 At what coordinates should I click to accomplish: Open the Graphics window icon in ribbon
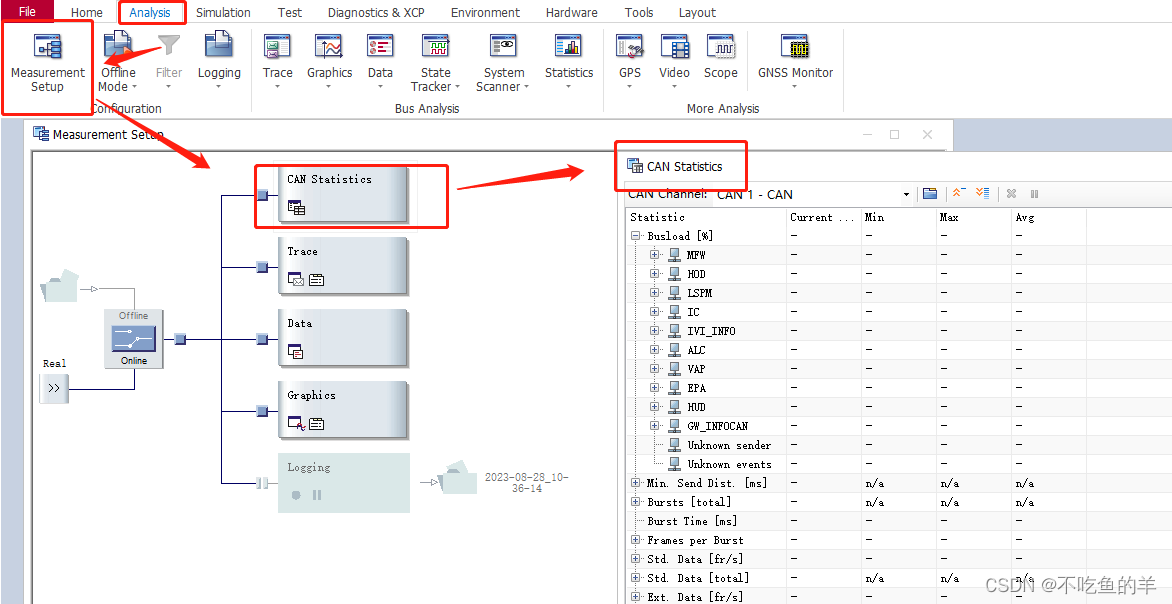(329, 46)
